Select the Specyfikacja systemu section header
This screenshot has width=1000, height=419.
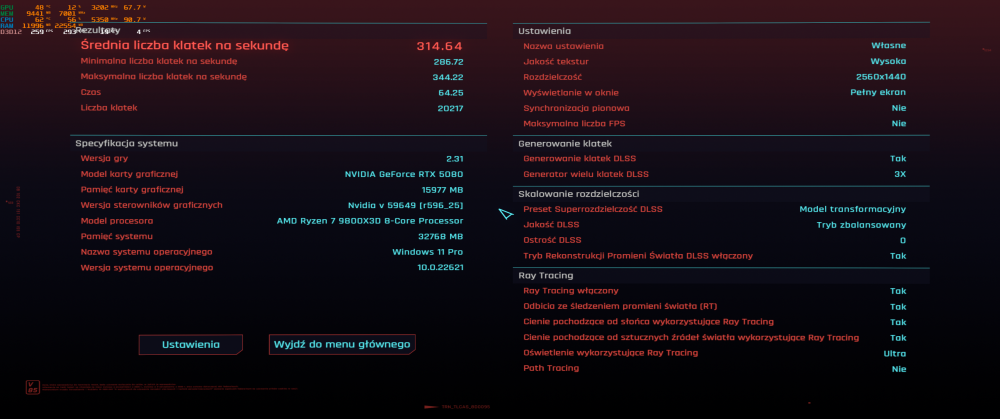[126, 143]
